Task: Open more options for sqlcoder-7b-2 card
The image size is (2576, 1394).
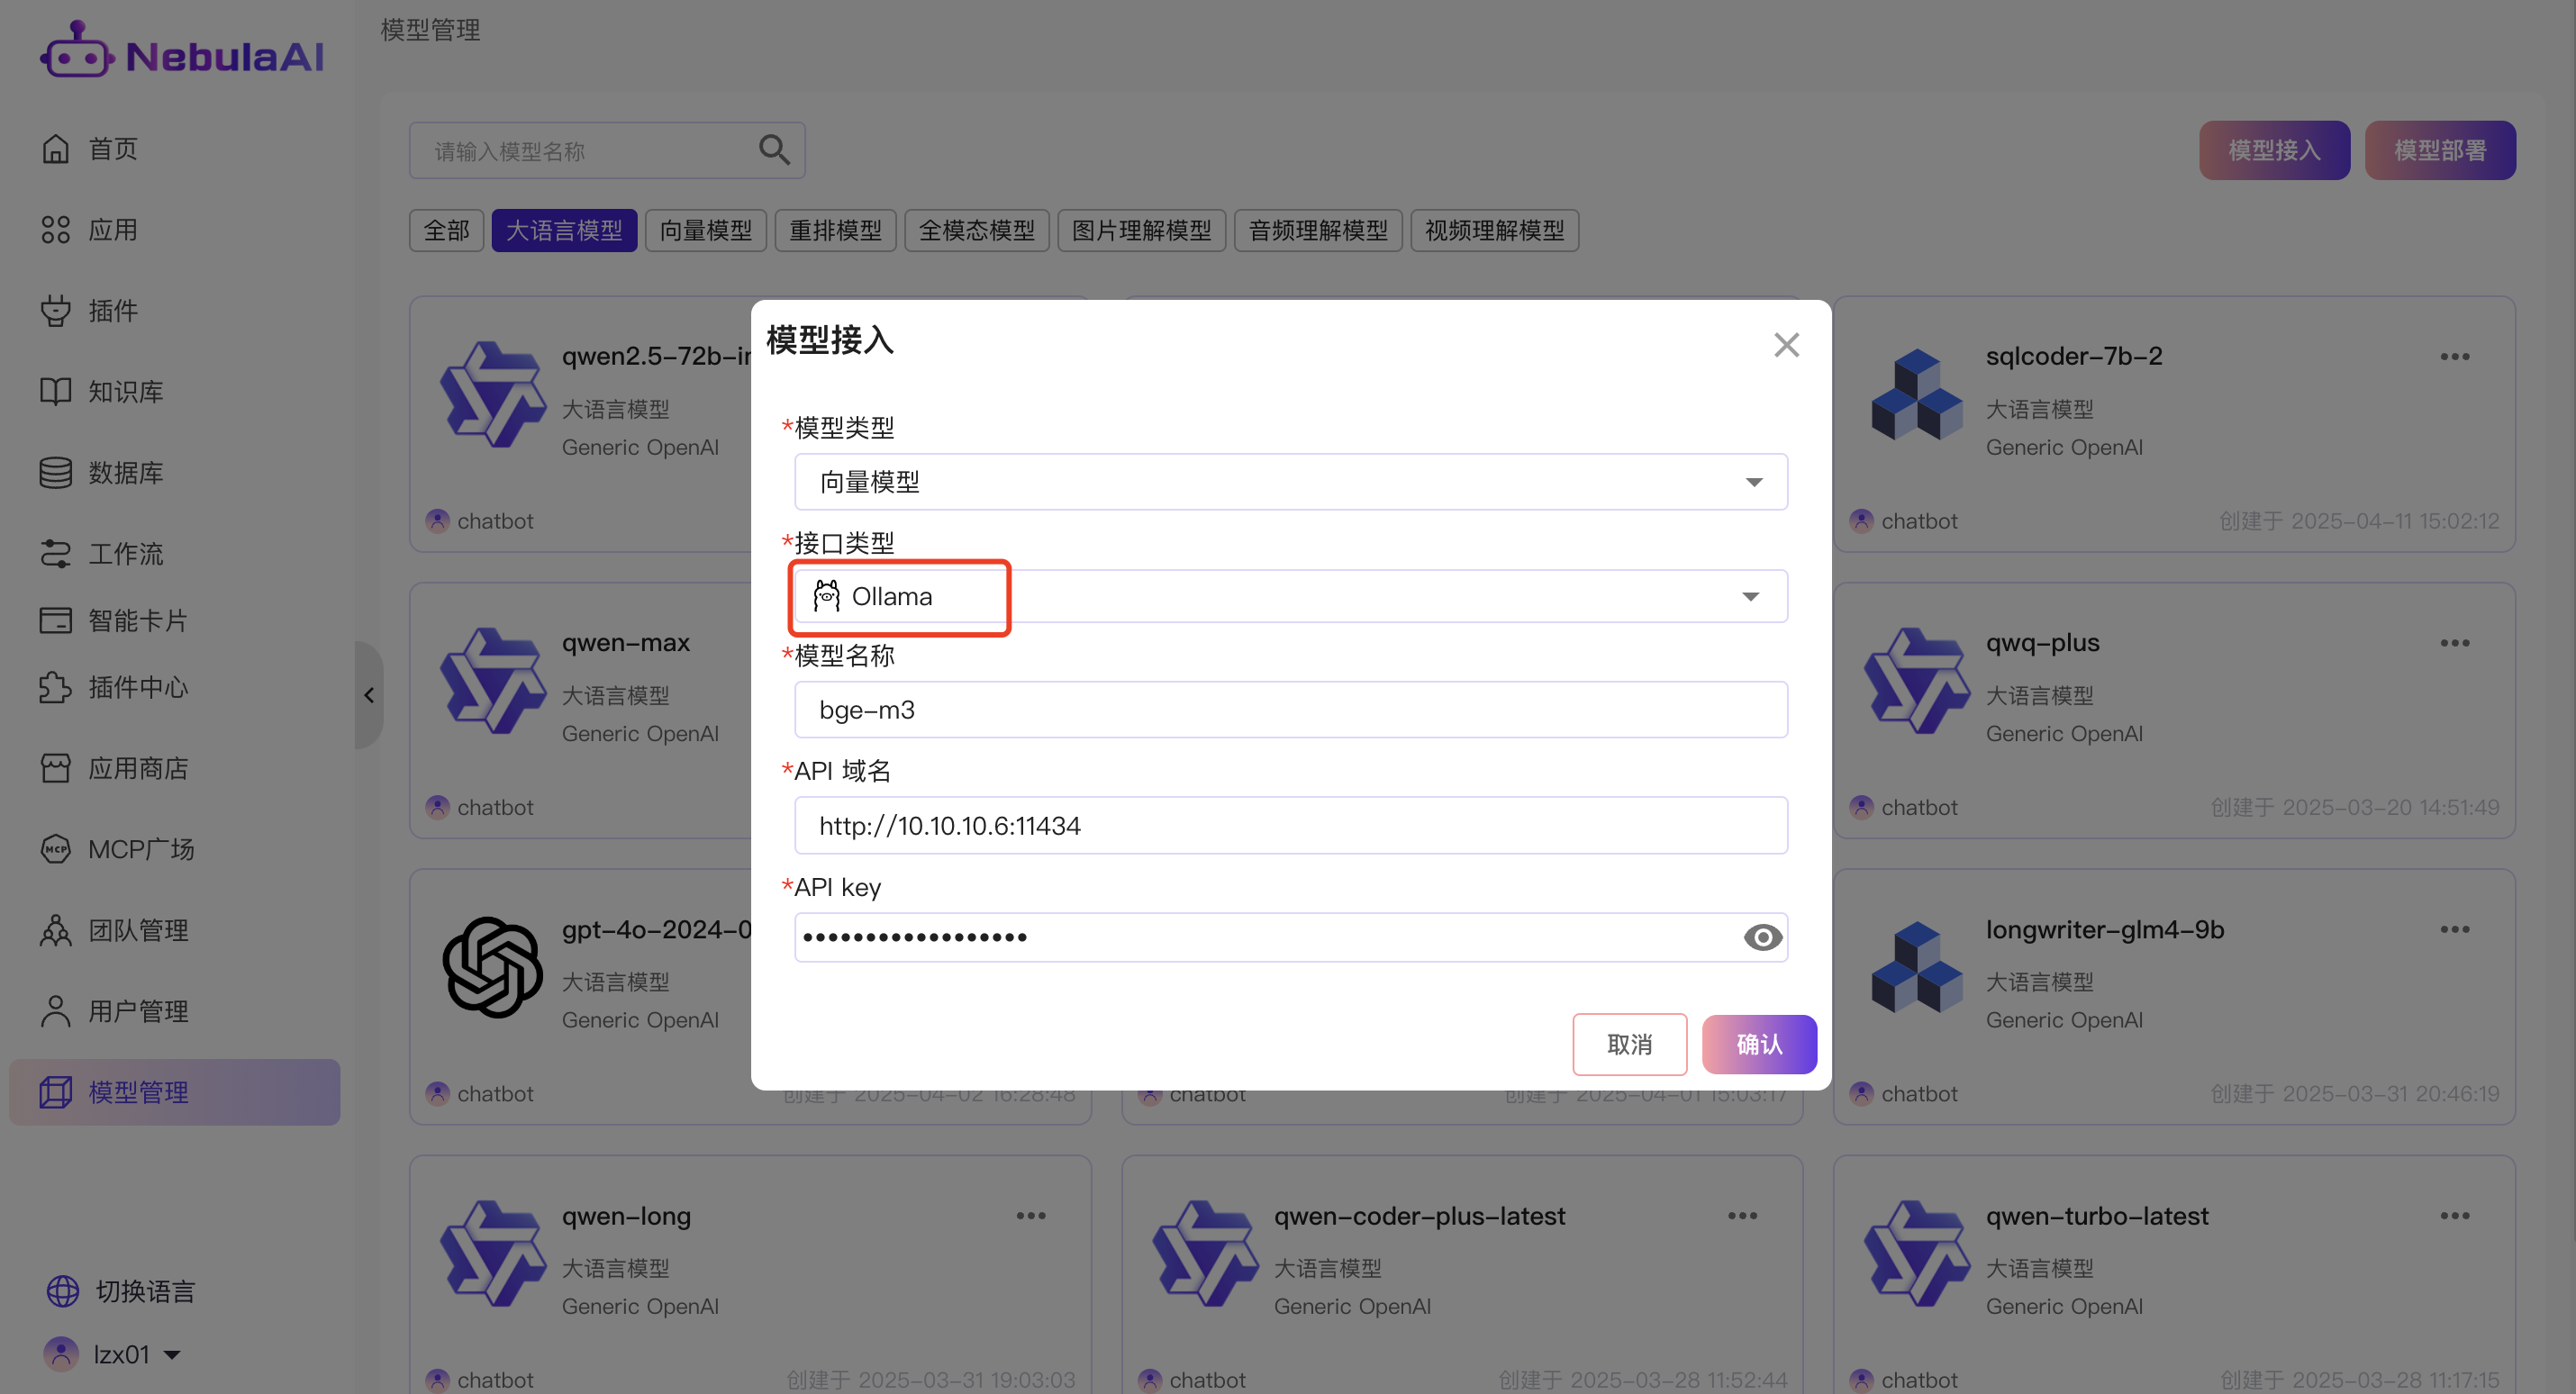Action: point(2454,356)
